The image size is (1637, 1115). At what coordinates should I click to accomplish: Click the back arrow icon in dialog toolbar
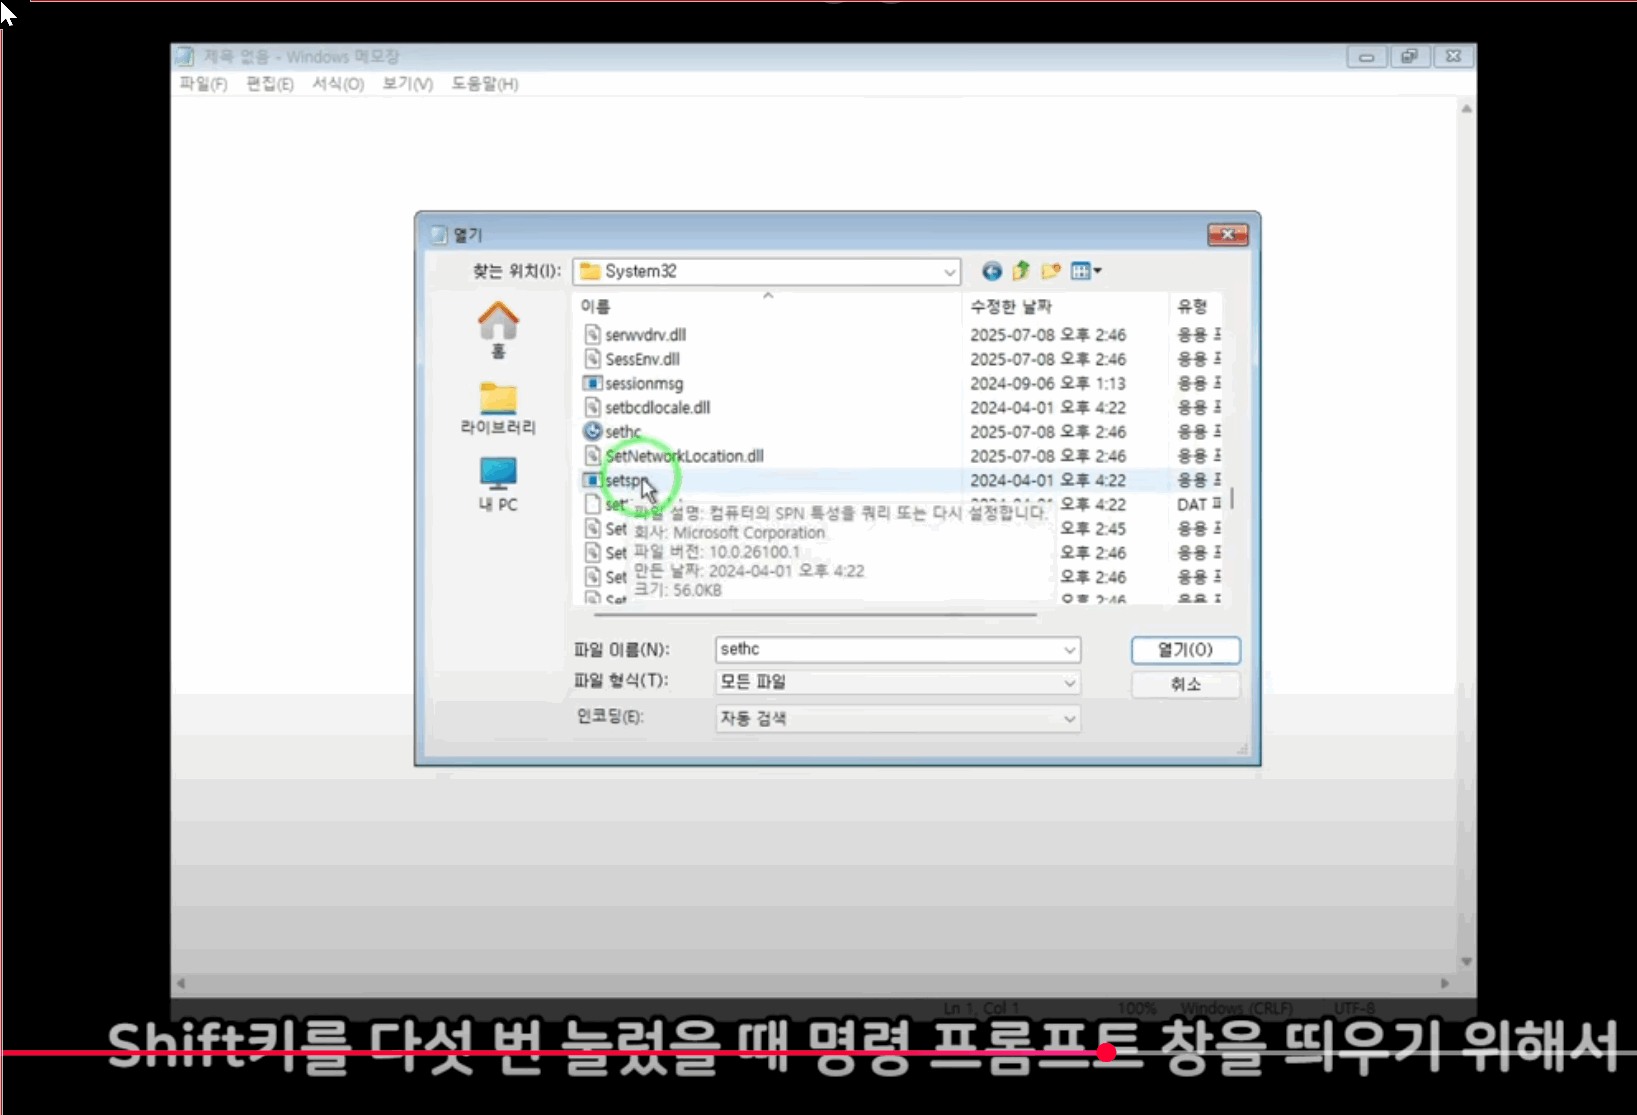point(991,271)
